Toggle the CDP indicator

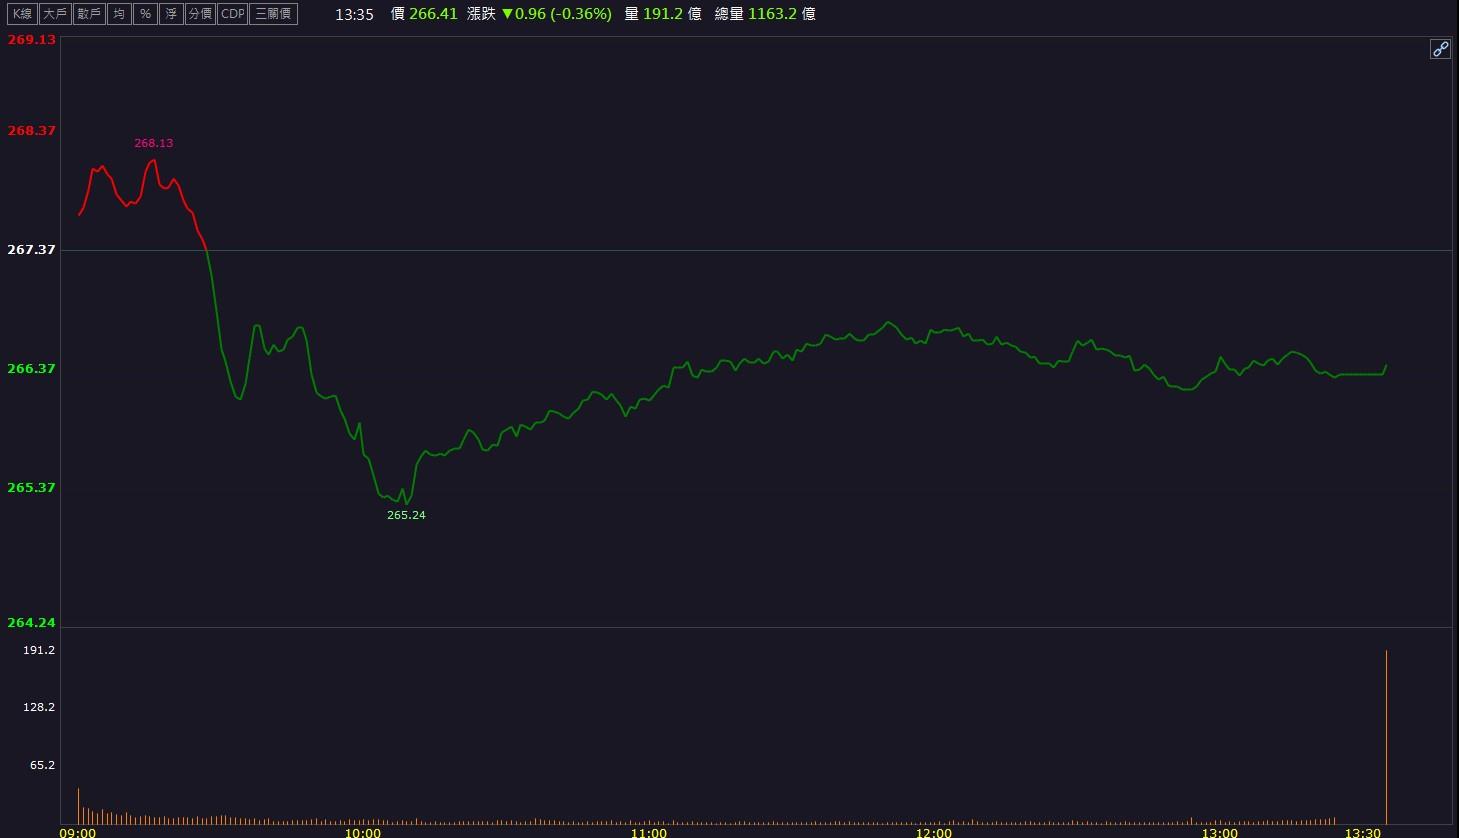point(232,14)
